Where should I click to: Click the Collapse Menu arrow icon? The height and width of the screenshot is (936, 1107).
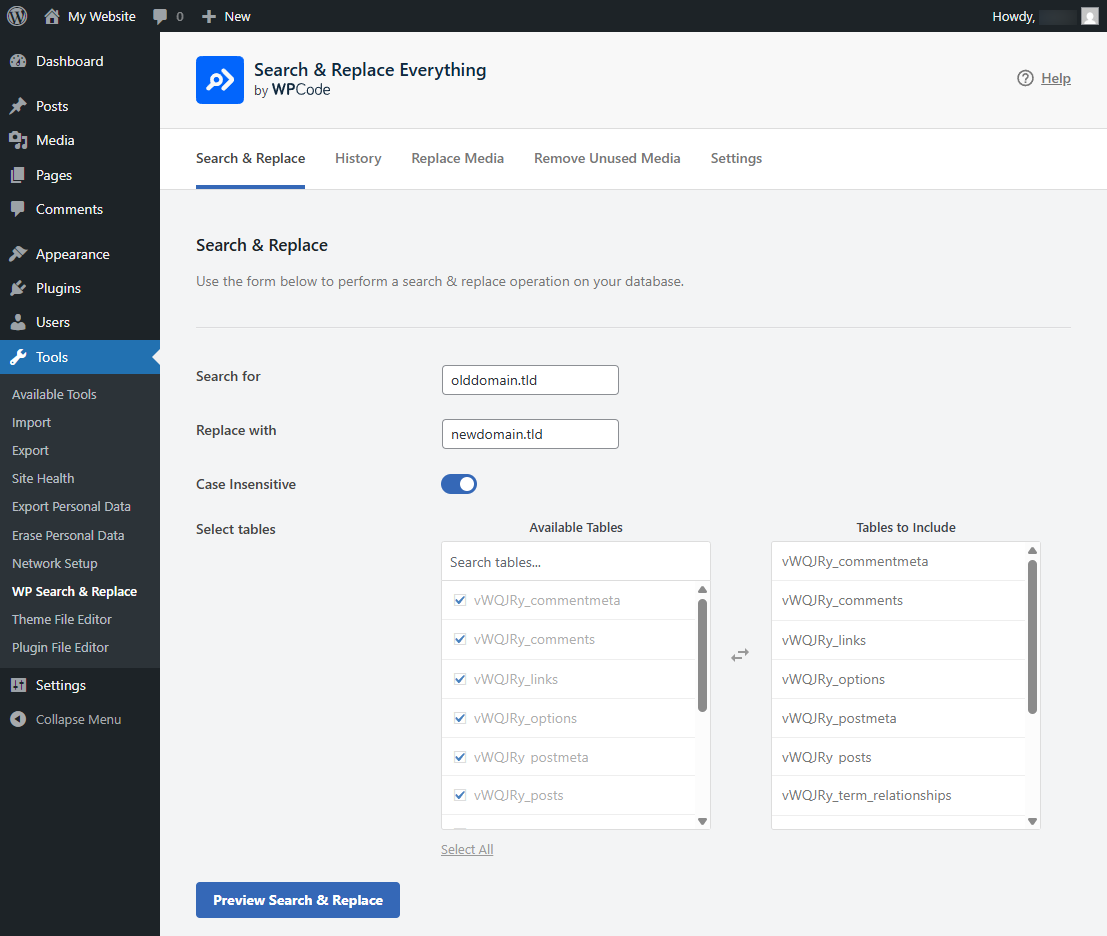(x=17, y=719)
